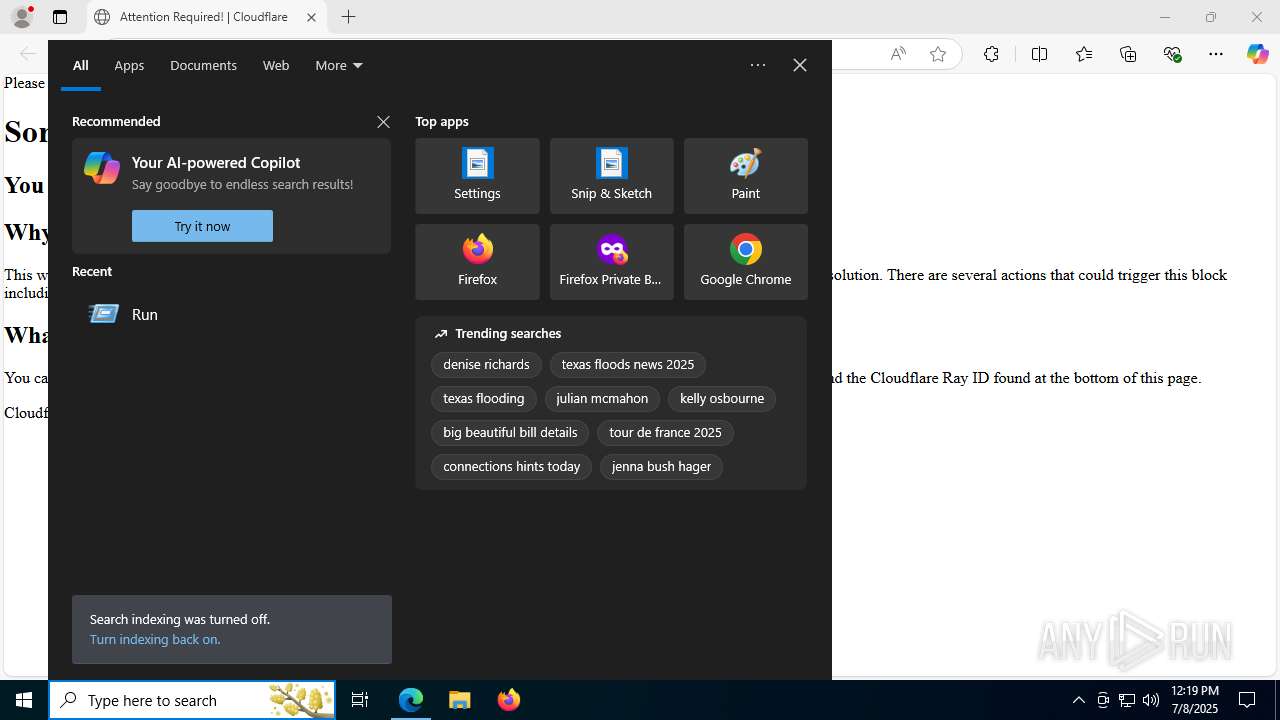Open the Run recent item

[x=231, y=314]
